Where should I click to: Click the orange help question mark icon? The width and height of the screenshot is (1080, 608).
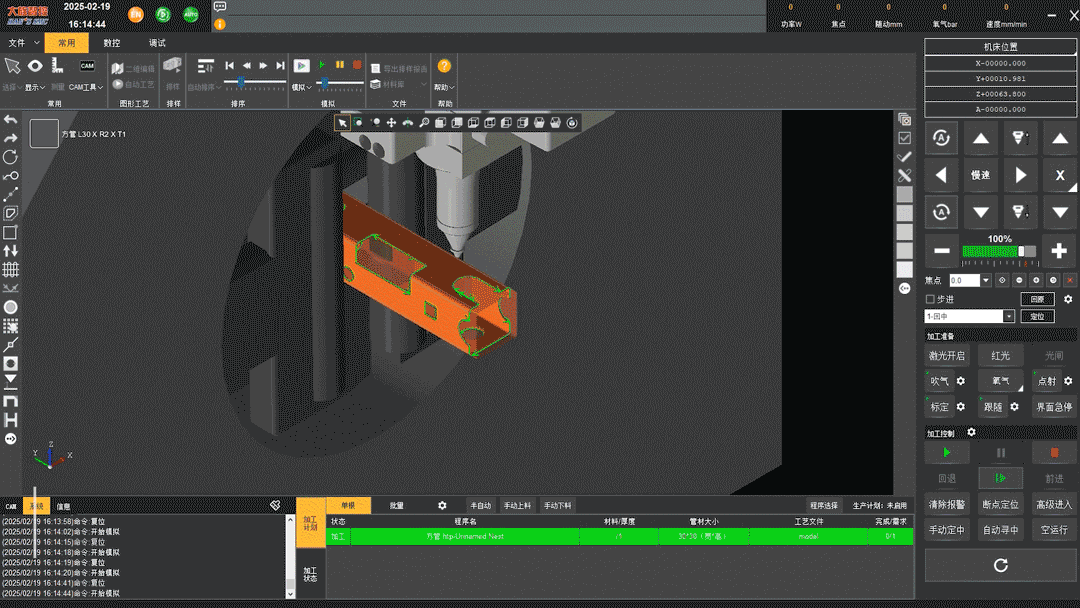[x=444, y=66]
